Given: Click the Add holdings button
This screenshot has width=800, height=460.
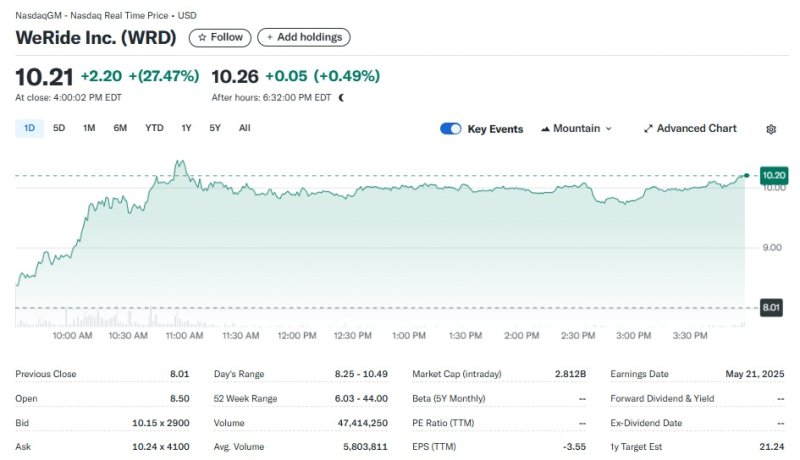Looking at the screenshot, I should [303, 37].
